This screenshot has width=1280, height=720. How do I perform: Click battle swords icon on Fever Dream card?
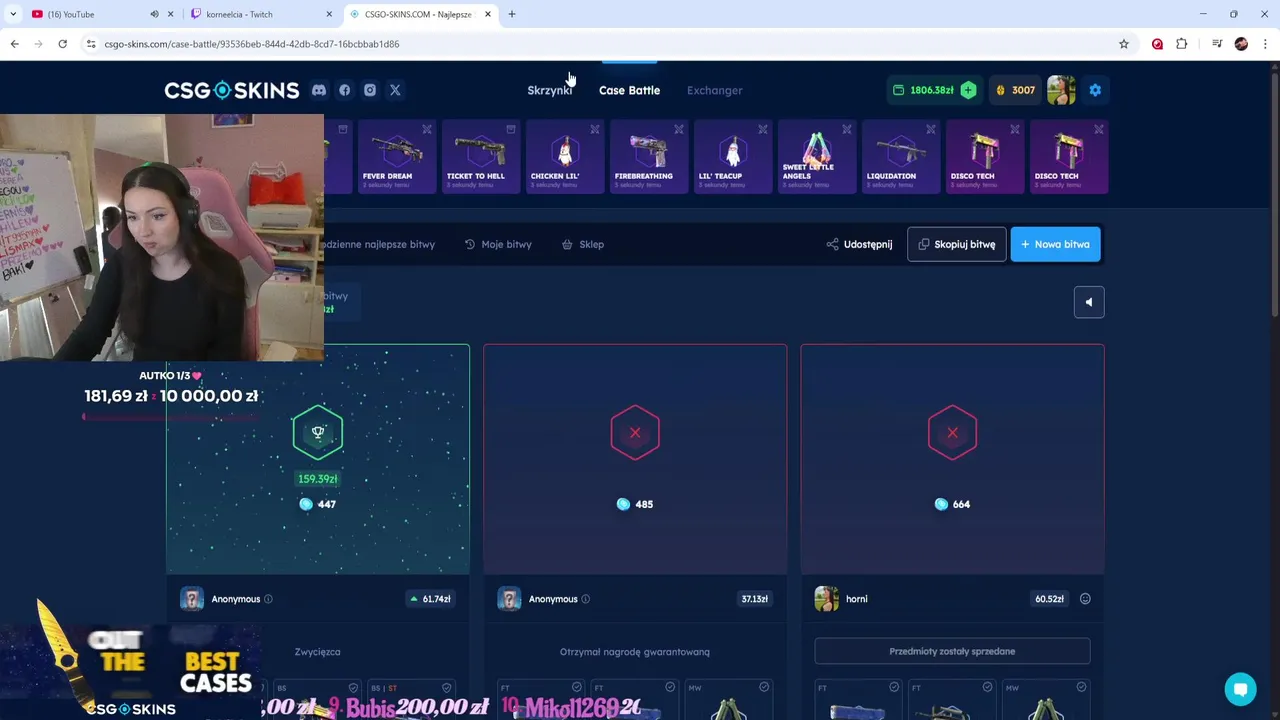click(427, 129)
